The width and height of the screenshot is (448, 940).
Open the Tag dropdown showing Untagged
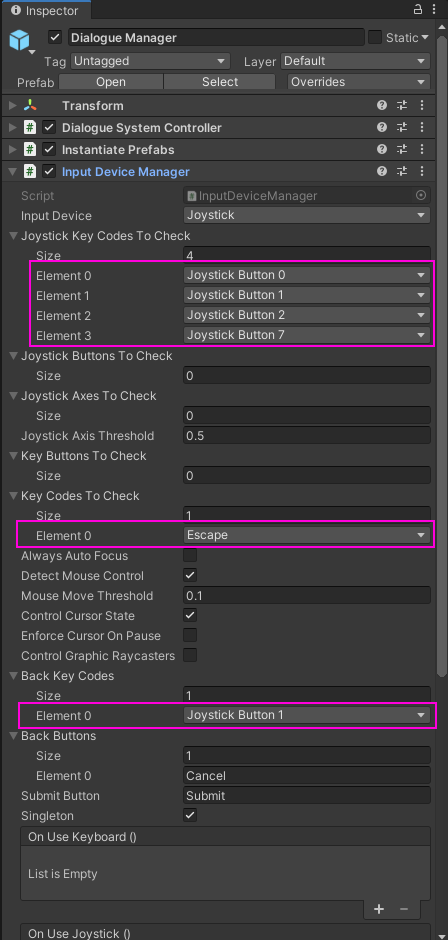151,61
